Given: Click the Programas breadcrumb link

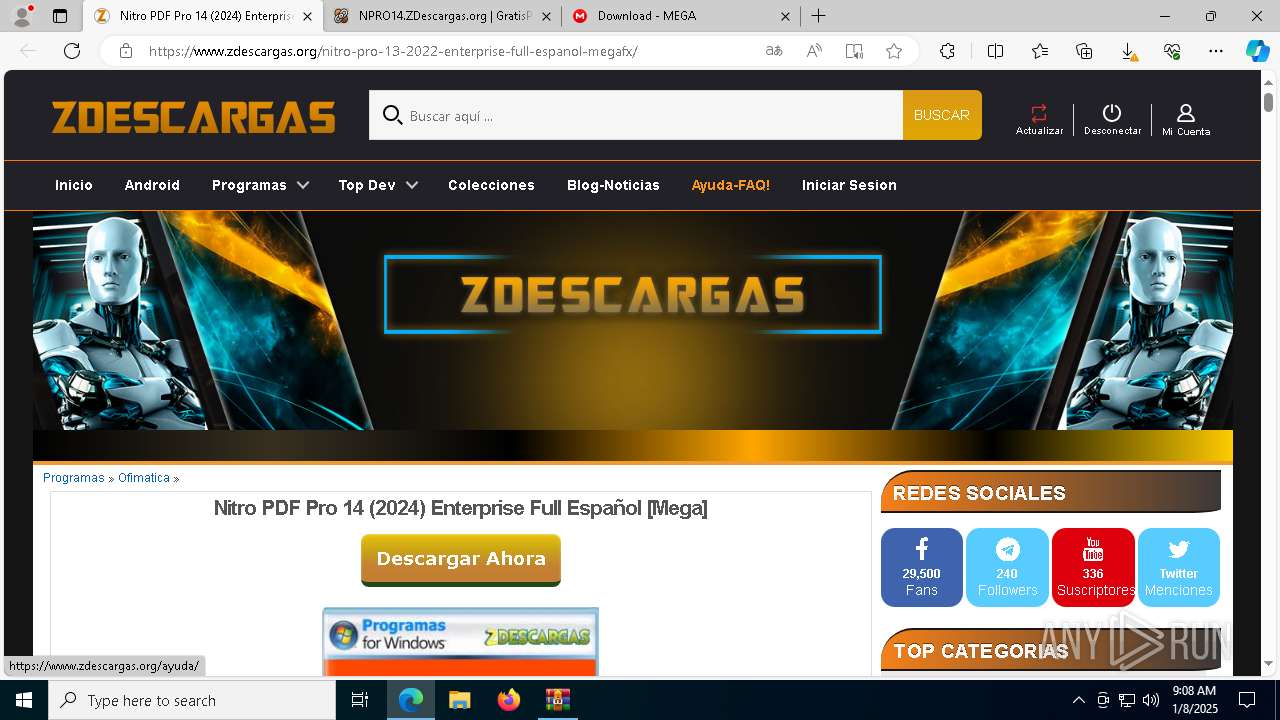Looking at the screenshot, I should point(74,478).
